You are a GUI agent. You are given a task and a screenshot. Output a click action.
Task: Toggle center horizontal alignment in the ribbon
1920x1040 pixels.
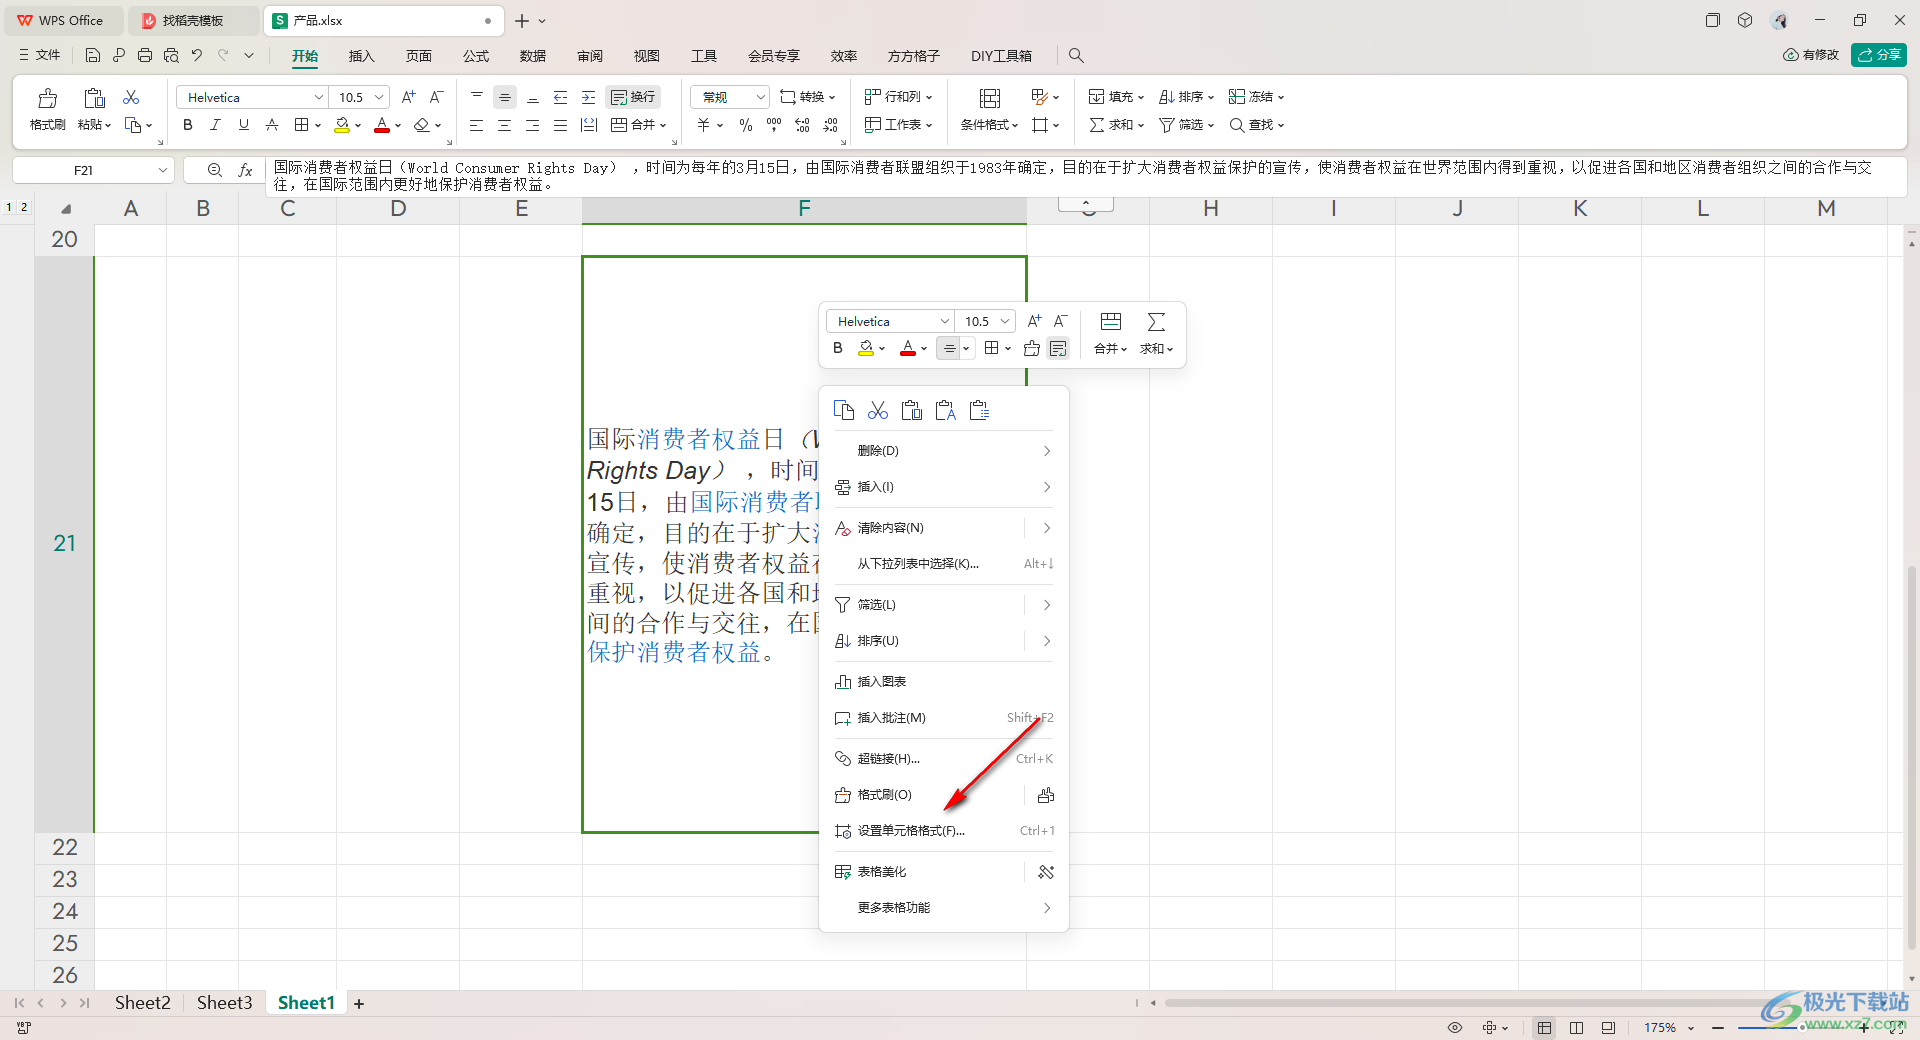[x=504, y=125]
